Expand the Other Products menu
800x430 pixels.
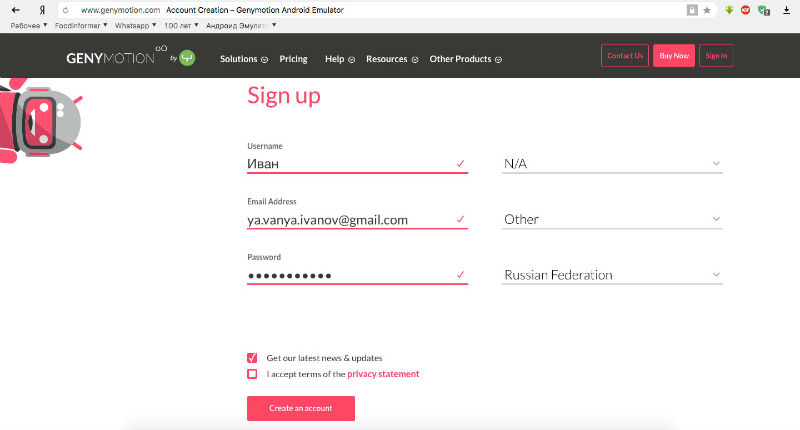coord(465,59)
